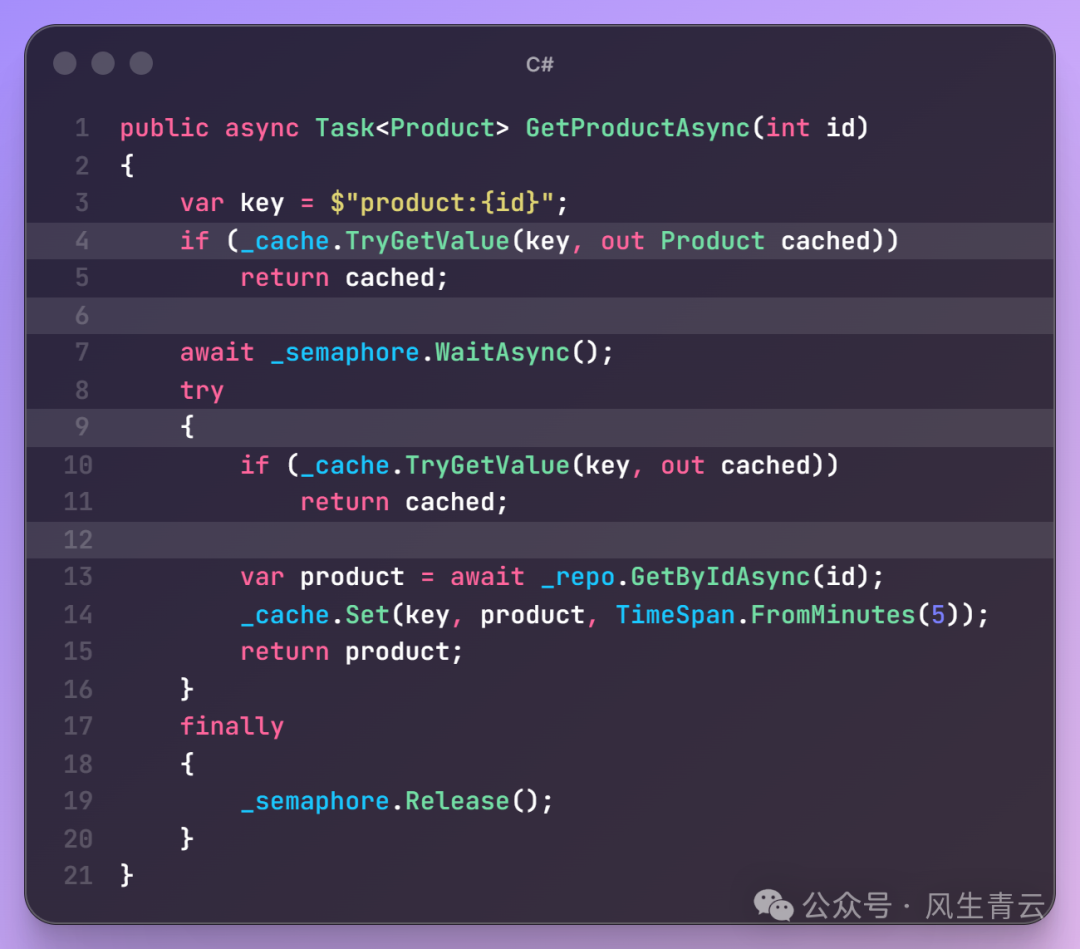The width and height of the screenshot is (1080, 949).
Task: Click the 'out' keyword on line 10
Action: click(683, 466)
